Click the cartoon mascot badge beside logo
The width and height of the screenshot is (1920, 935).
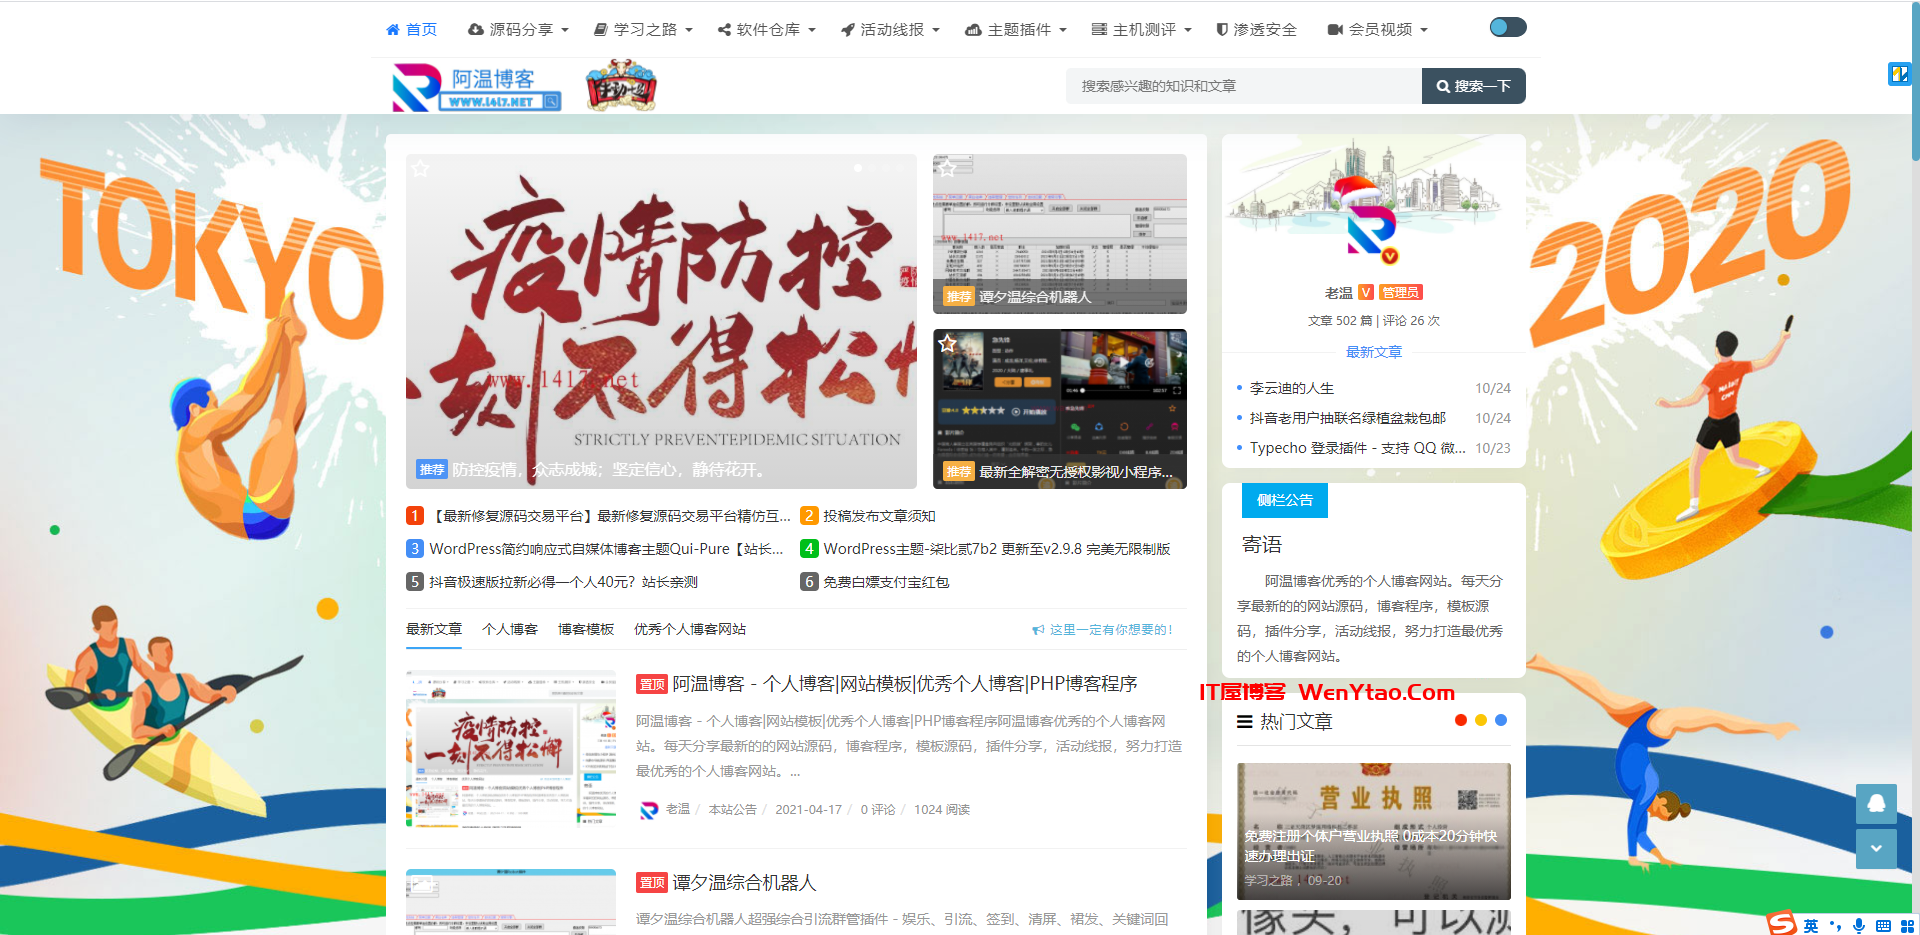(x=621, y=85)
